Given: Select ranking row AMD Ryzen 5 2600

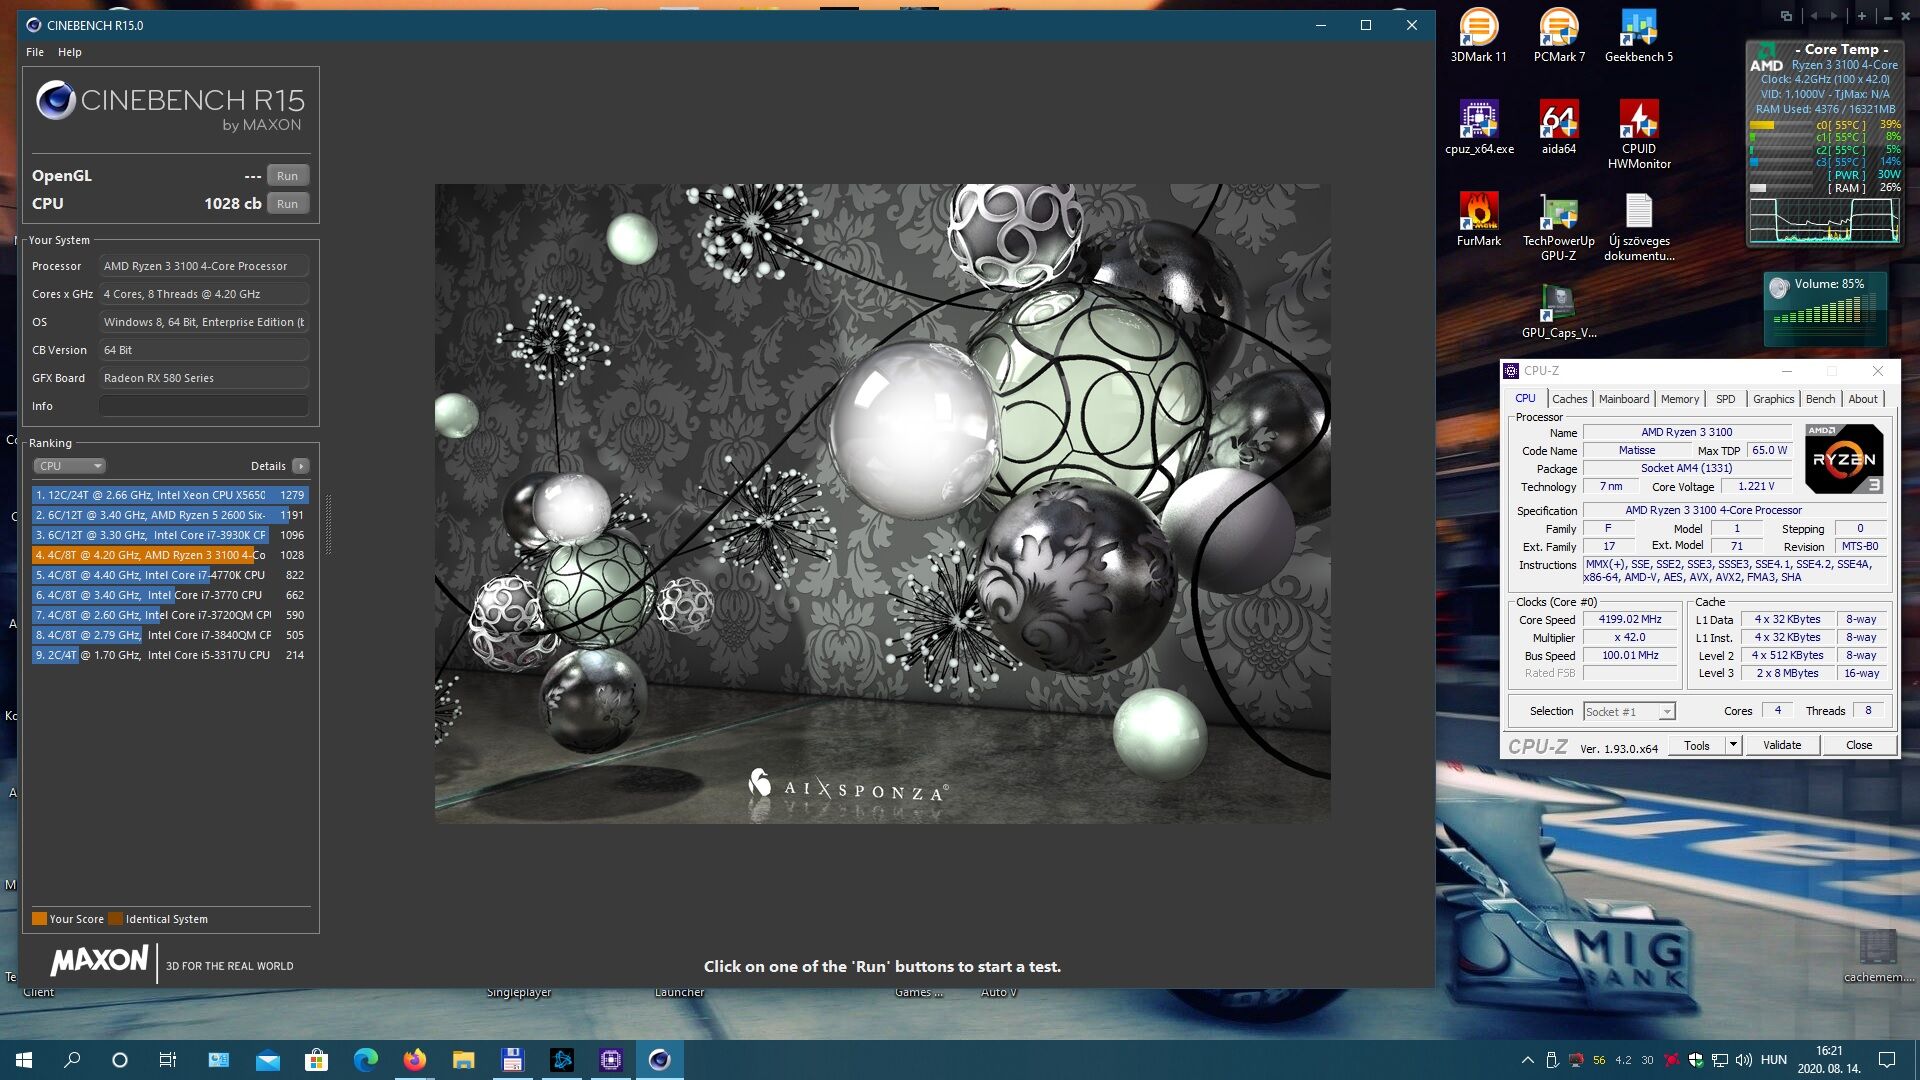Looking at the screenshot, I should pyautogui.click(x=170, y=515).
